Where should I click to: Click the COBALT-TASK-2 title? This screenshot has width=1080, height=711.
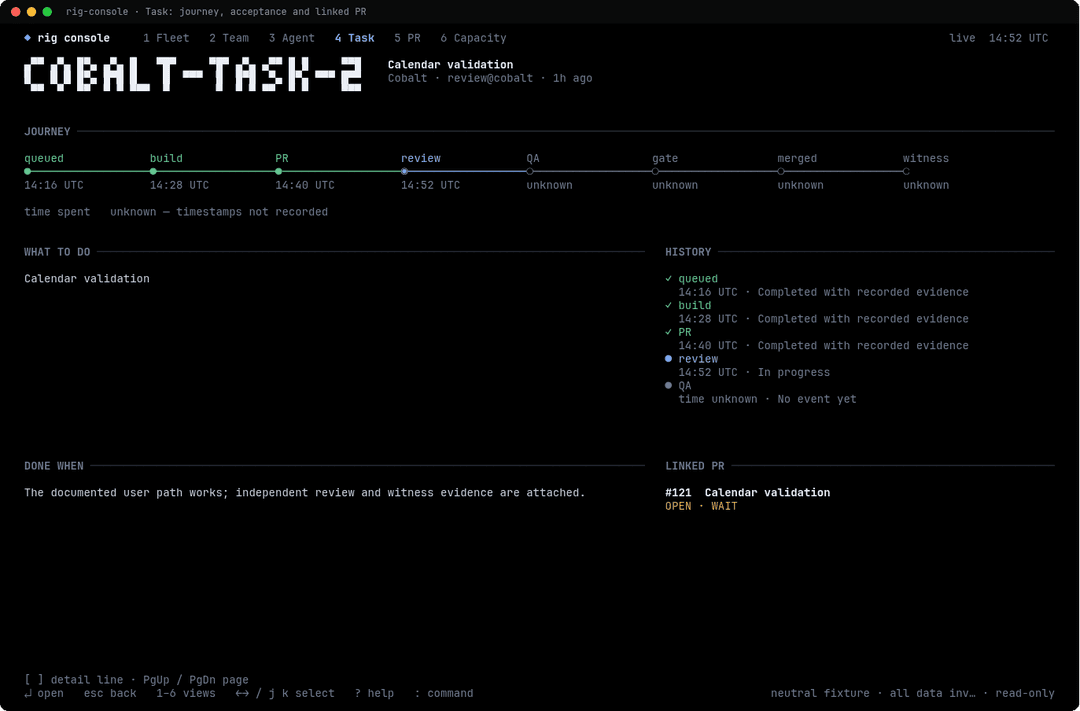(x=193, y=74)
